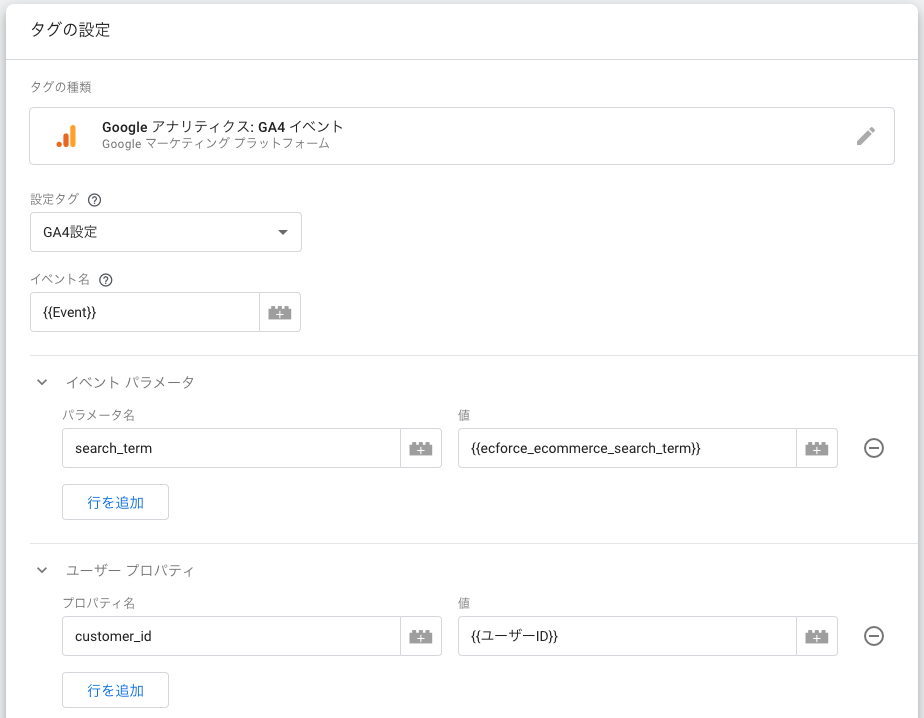Focus the customer_id property name field
The height and width of the screenshot is (718, 924).
(x=232, y=637)
